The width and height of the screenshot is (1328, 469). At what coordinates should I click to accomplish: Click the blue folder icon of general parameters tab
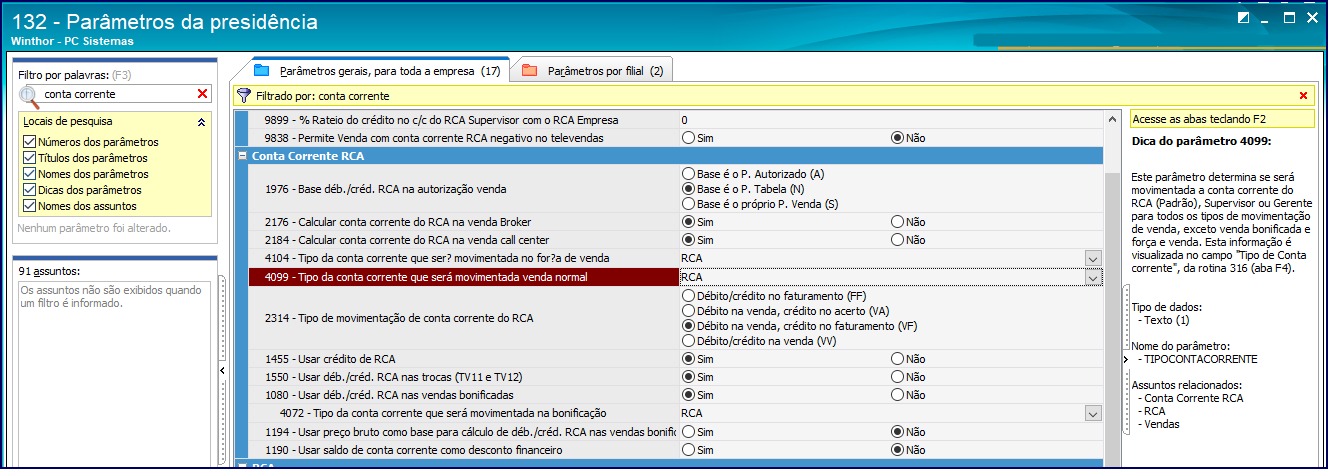coord(262,70)
